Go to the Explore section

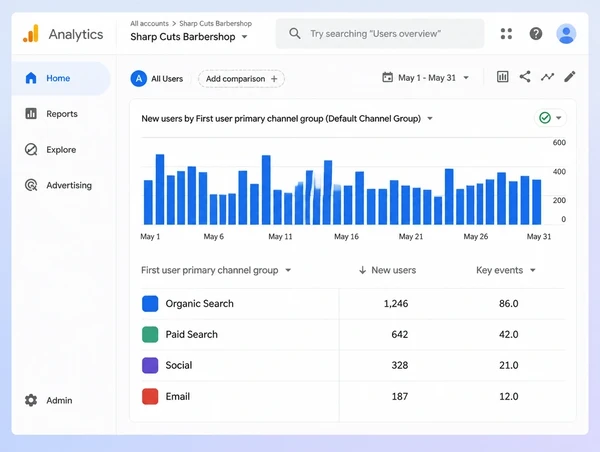tap(61, 149)
